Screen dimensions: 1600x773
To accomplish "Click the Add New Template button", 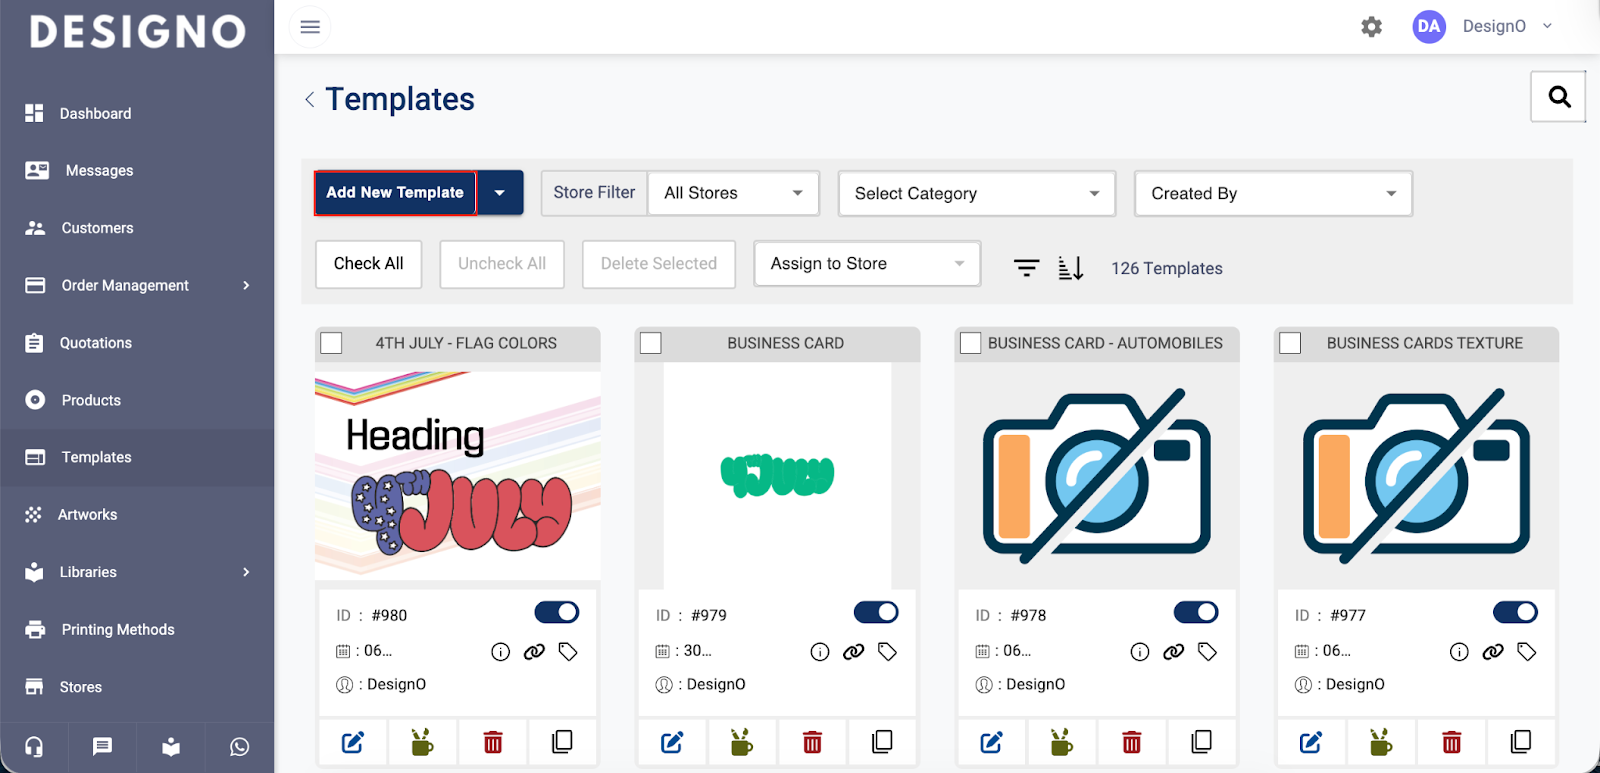I will point(395,193).
